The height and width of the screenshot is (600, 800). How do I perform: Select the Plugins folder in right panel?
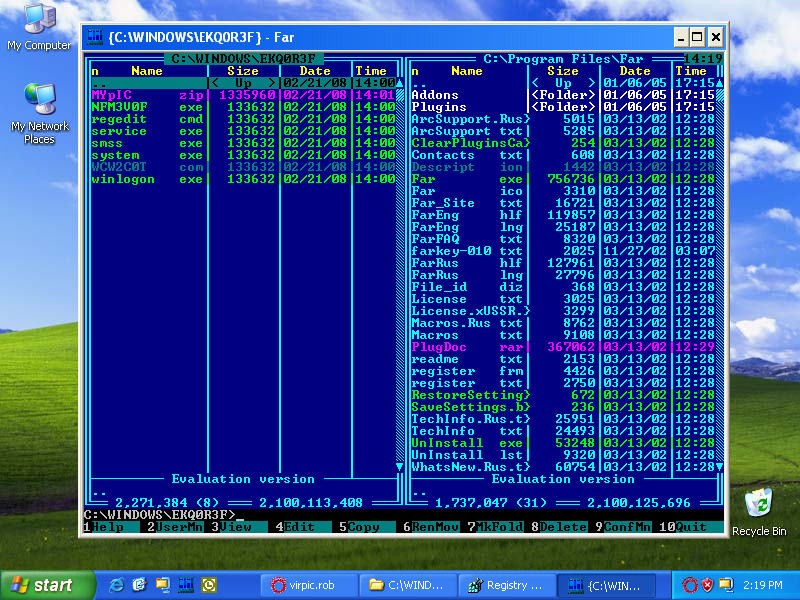[563, 107]
